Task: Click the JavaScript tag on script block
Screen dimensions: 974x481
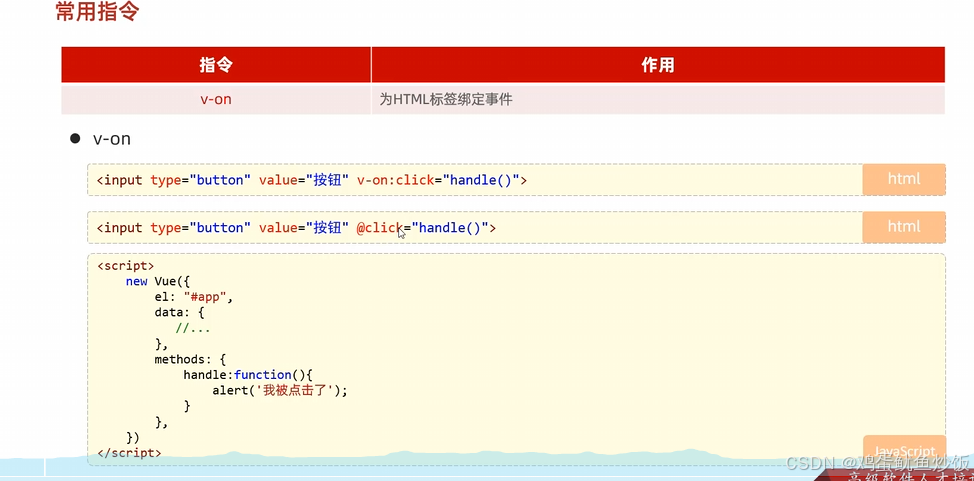Action: [x=904, y=451]
